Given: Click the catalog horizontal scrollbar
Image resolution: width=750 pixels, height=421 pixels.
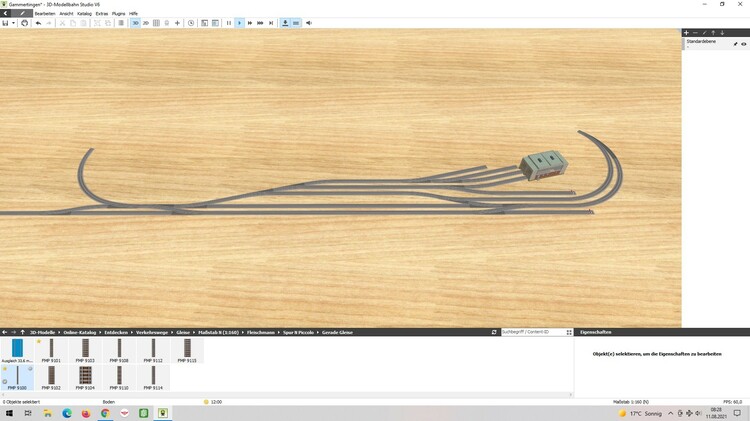Looking at the screenshot, I should [287, 395].
